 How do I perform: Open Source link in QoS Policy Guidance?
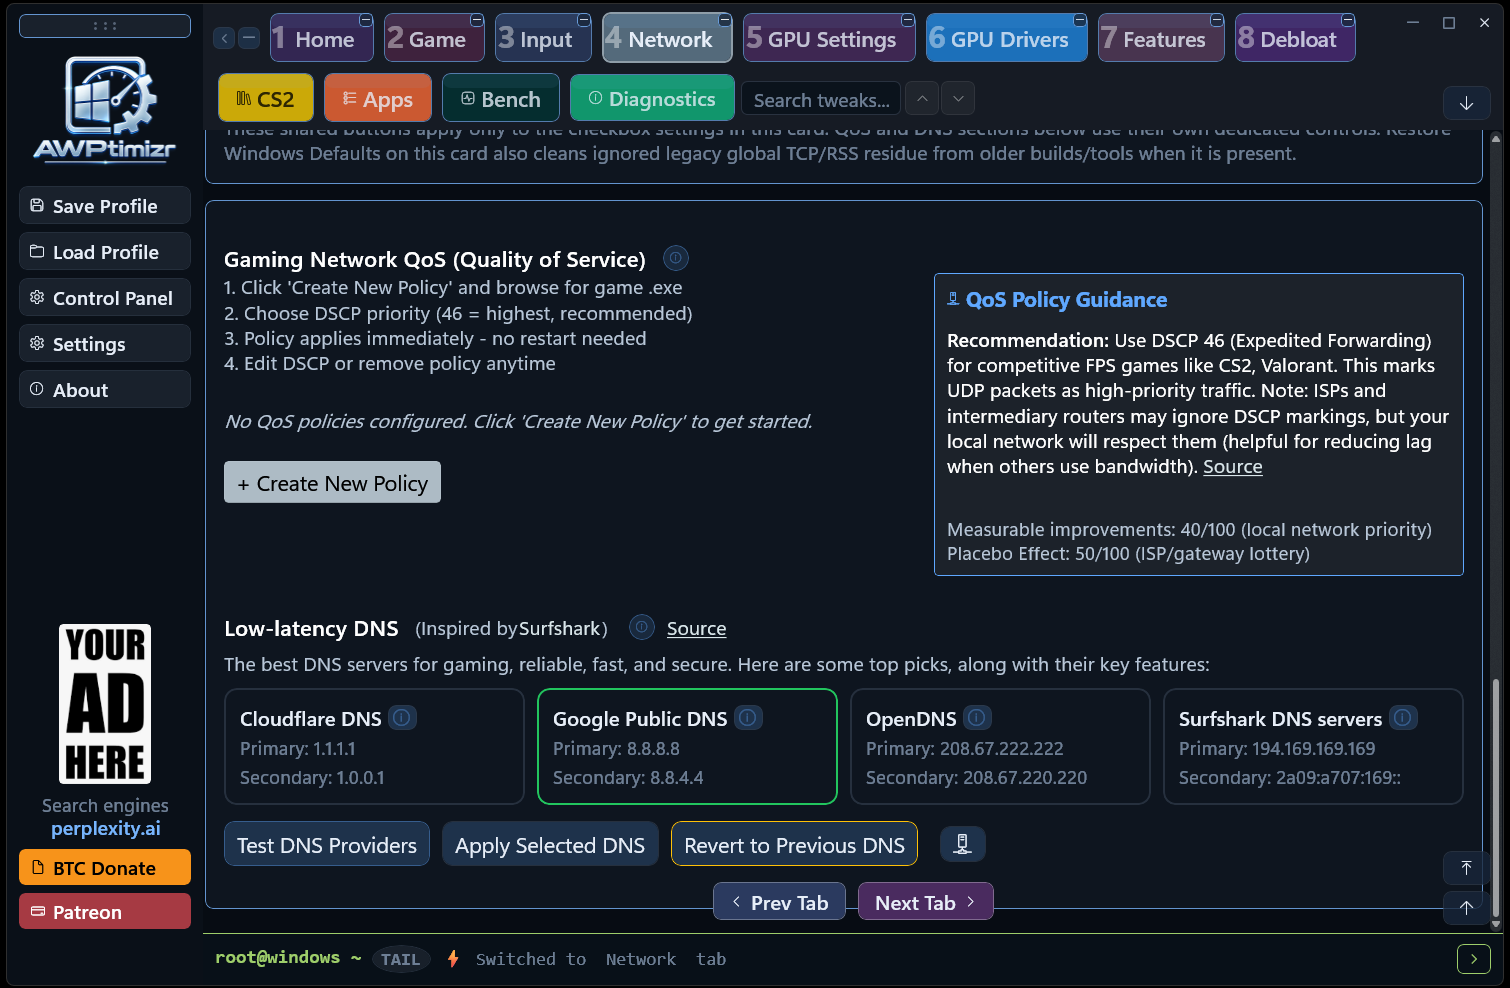click(x=1232, y=466)
